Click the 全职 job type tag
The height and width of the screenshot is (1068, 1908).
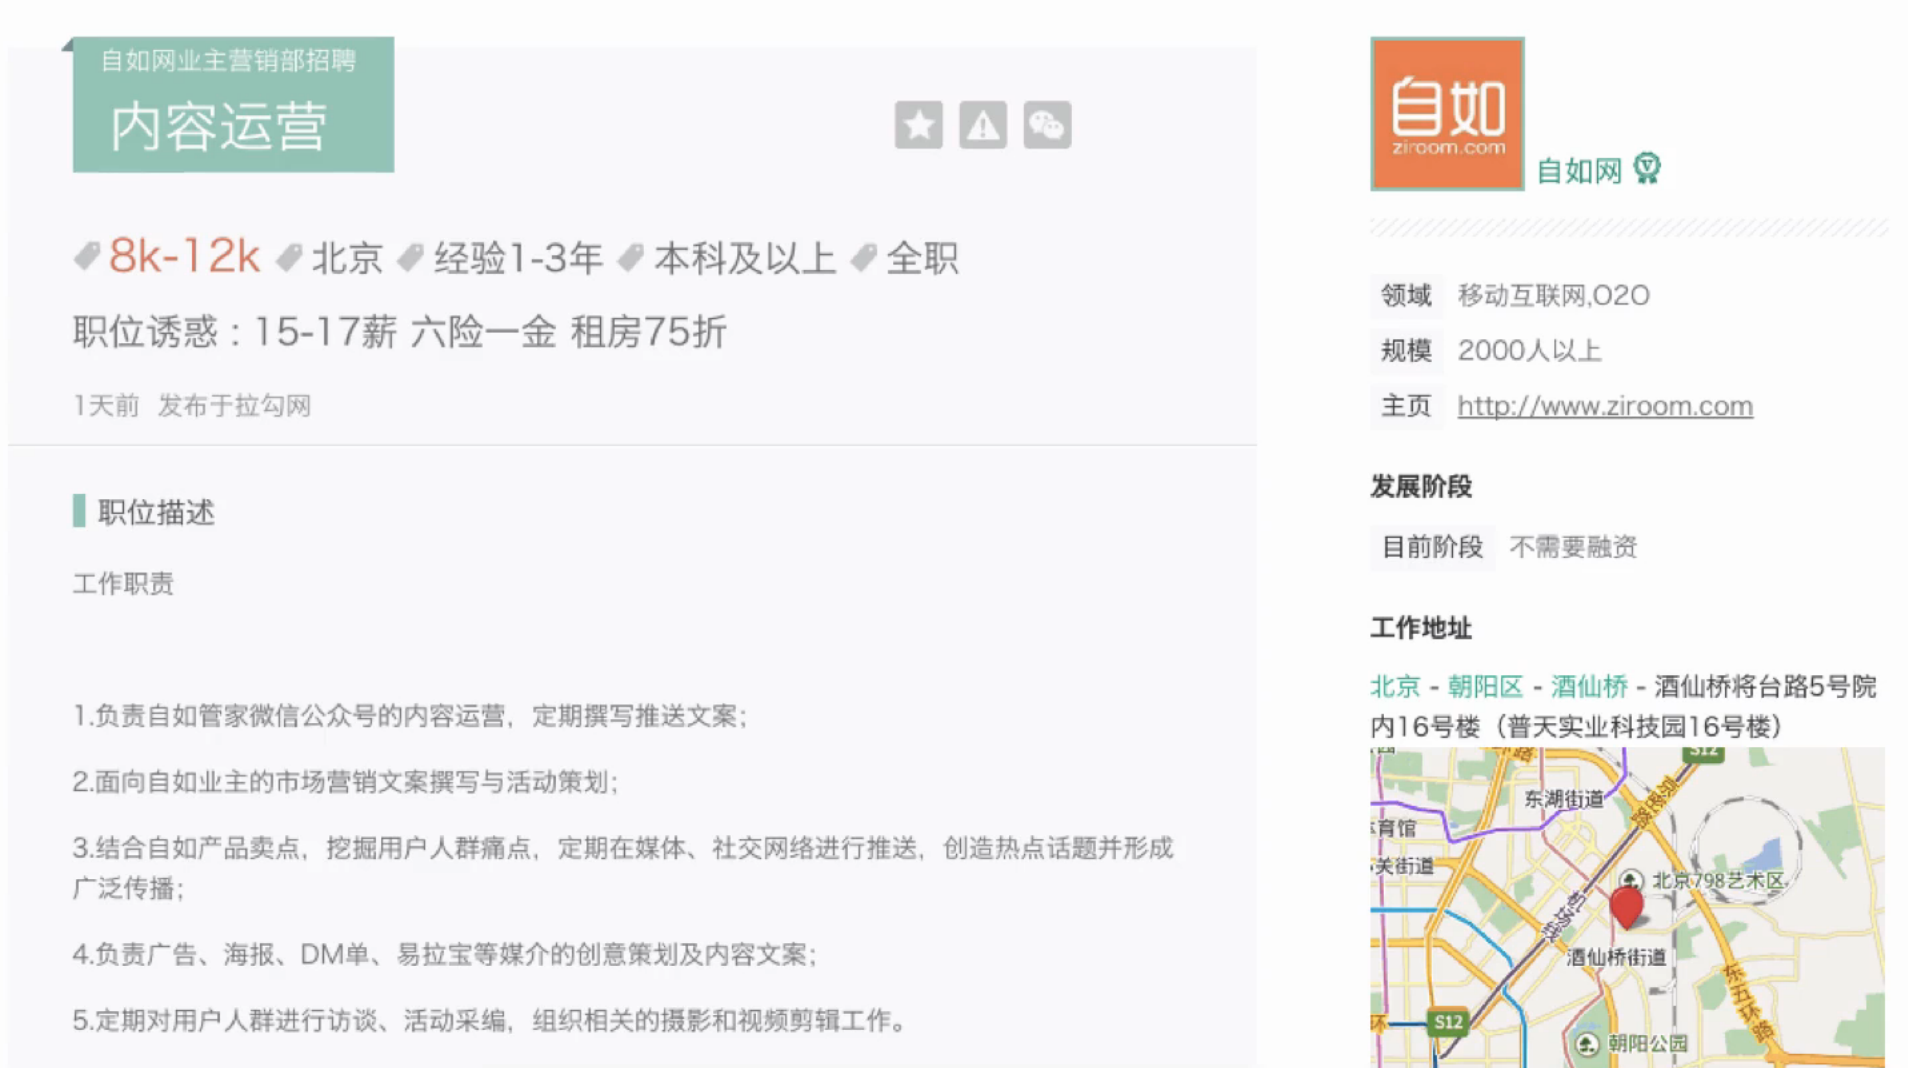[x=922, y=258]
